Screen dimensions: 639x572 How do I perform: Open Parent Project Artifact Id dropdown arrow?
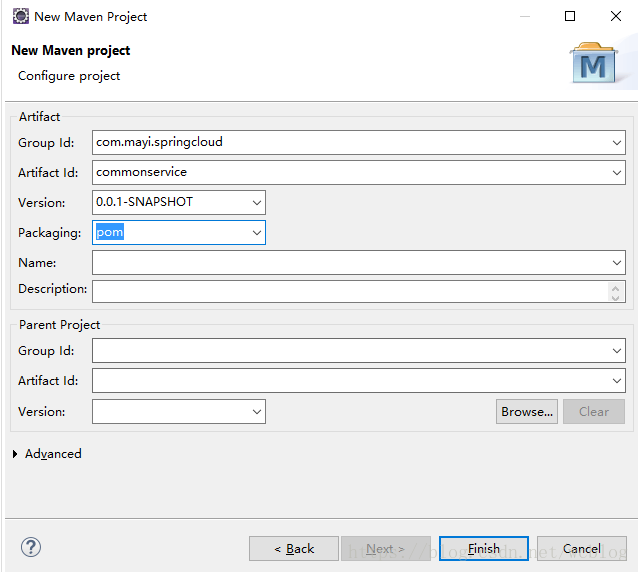tap(617, 381)
